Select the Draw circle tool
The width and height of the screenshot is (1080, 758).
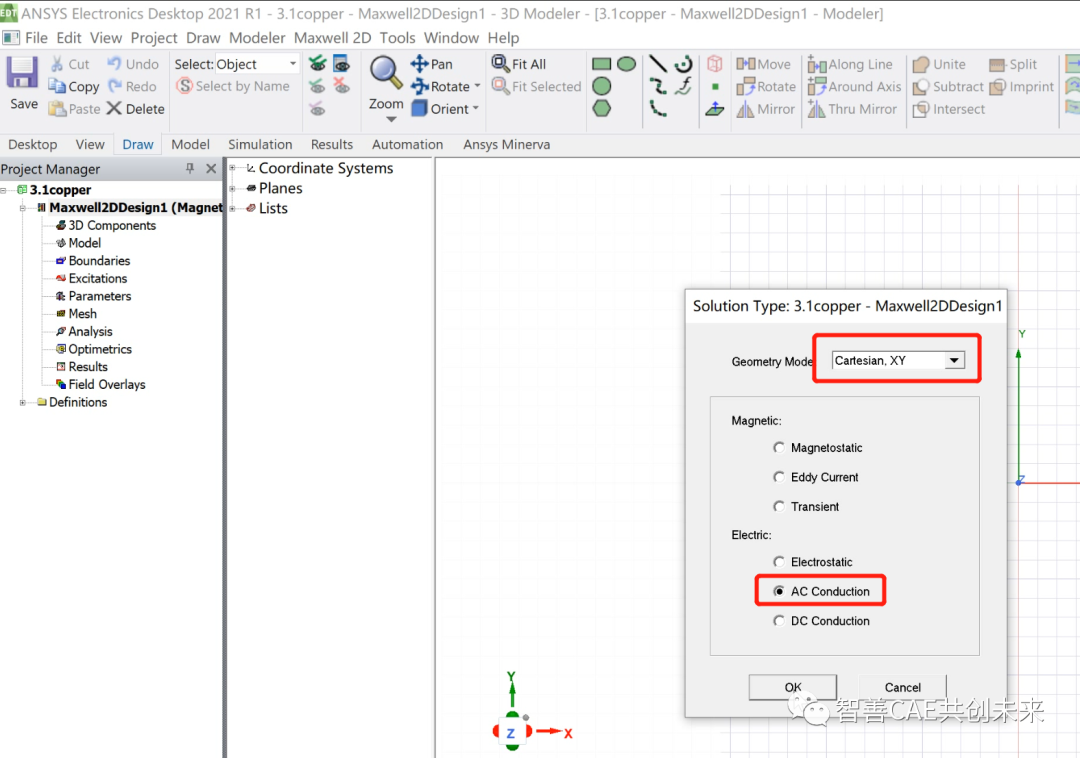tap(602, 86)
